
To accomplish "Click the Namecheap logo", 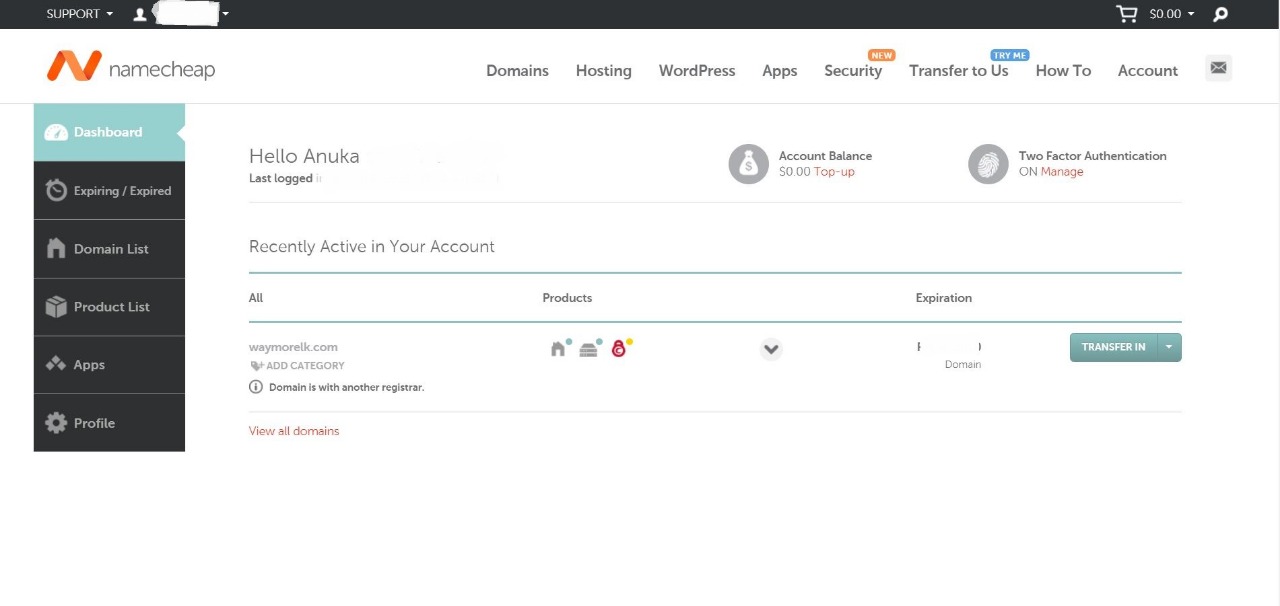I will click(130, 67).
